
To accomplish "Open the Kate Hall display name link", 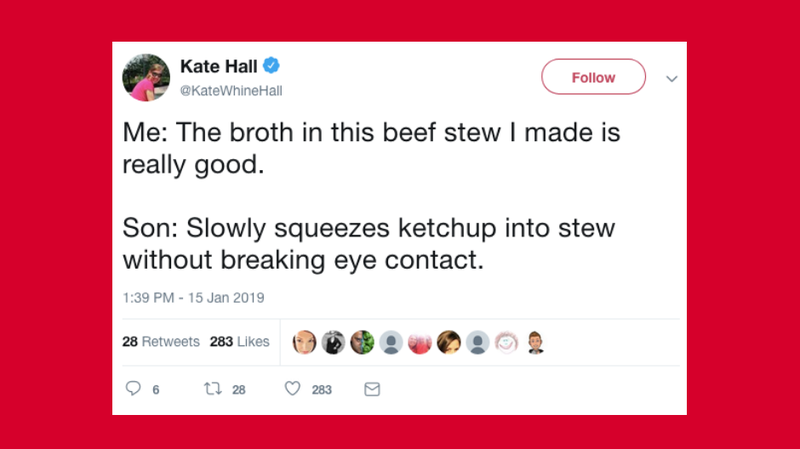I will click(x=219, y=66).
